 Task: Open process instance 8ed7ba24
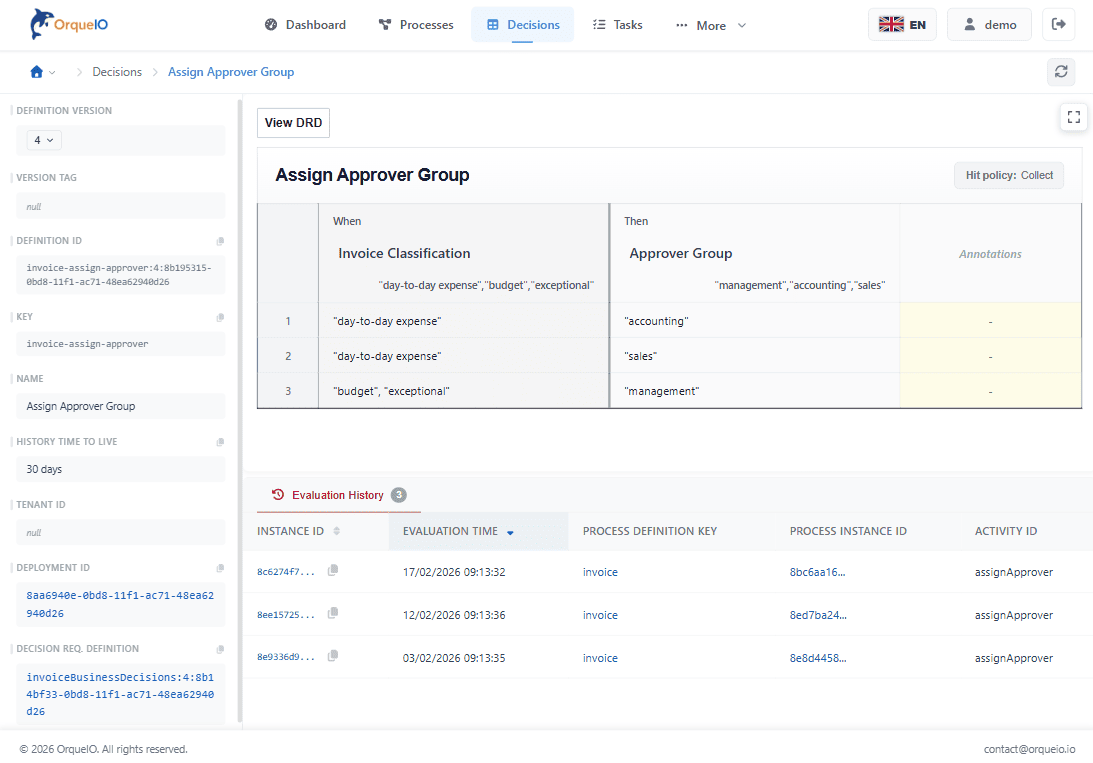(818, 615)
